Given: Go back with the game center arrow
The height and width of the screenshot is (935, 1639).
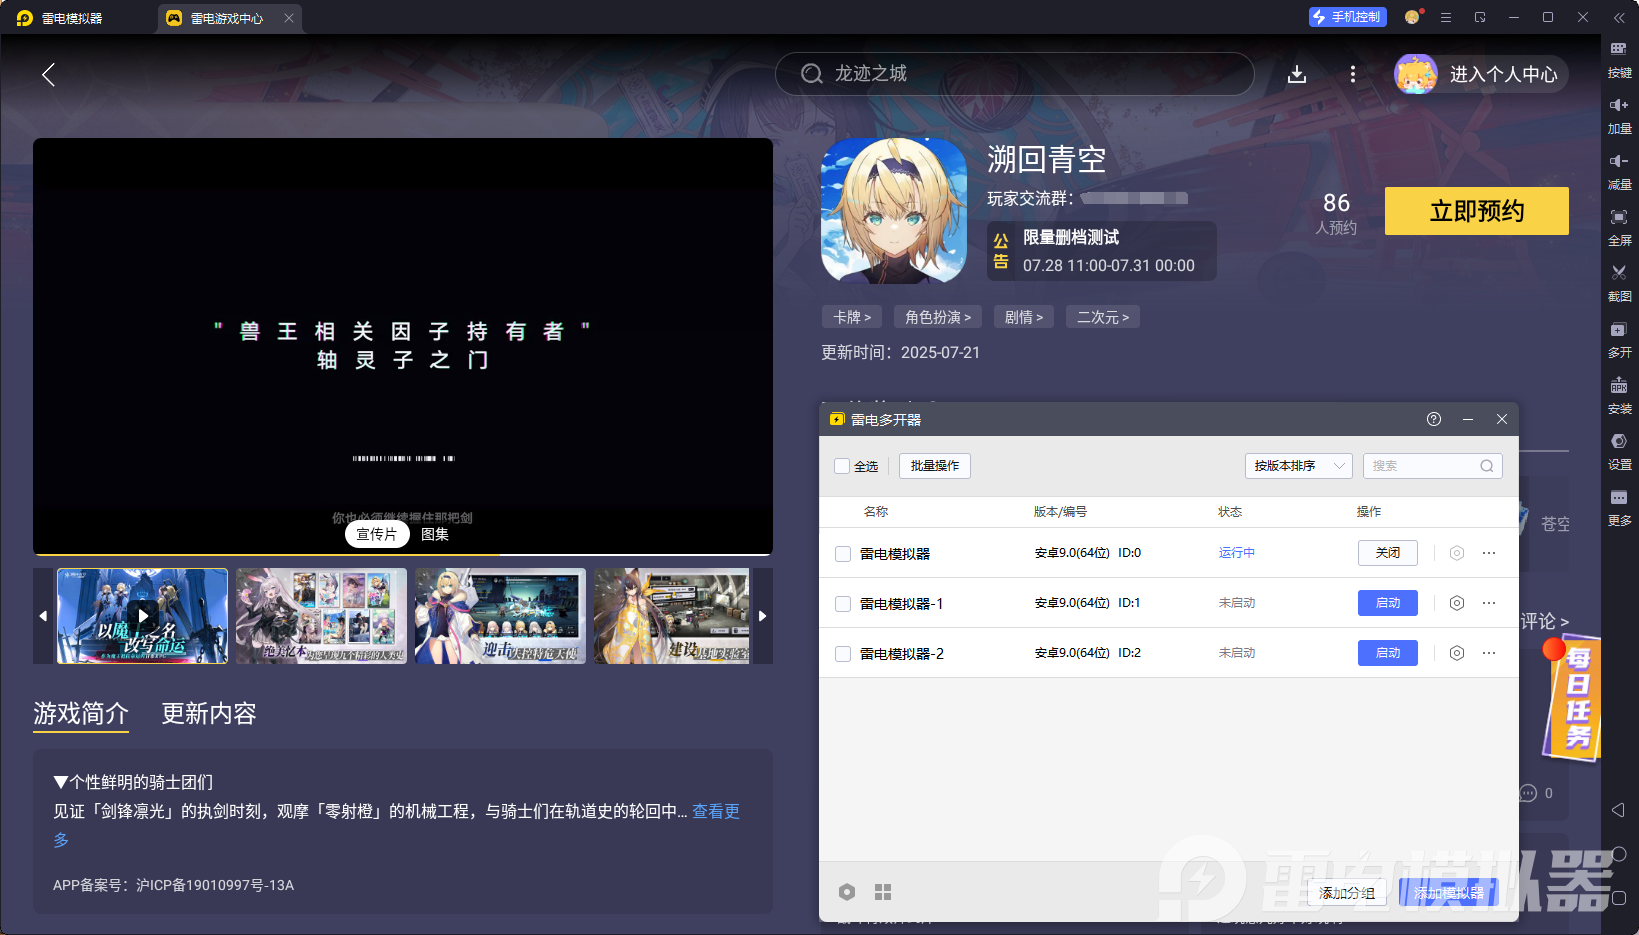Looking at the screenshot, I should tap(48, 74).
